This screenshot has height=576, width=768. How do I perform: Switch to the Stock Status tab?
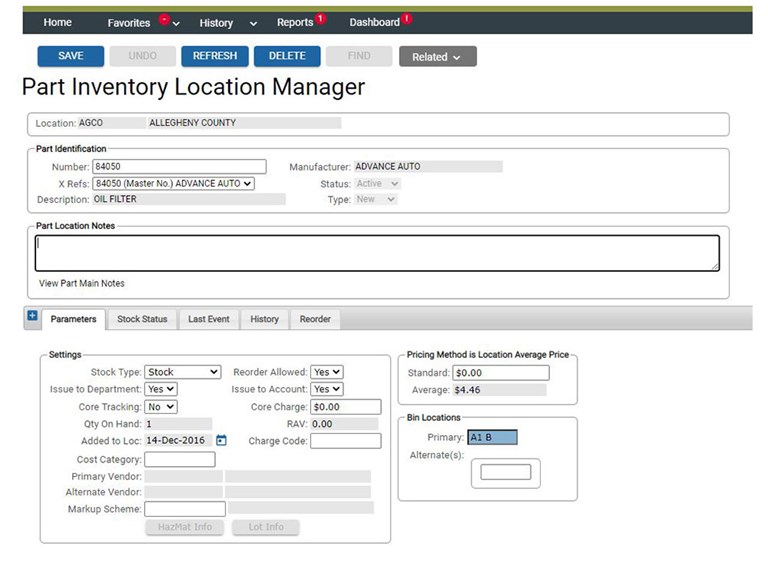click(142, 319)
